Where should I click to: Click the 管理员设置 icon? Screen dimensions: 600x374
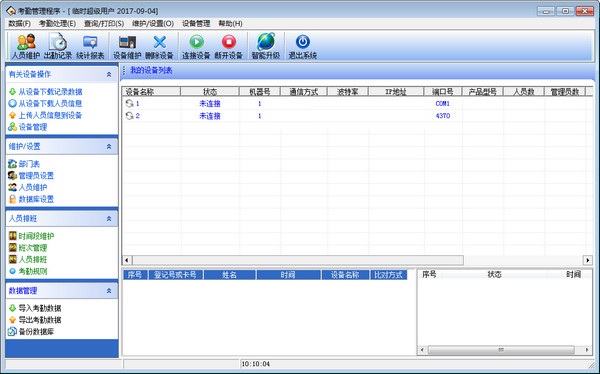(x=12, y=176)
